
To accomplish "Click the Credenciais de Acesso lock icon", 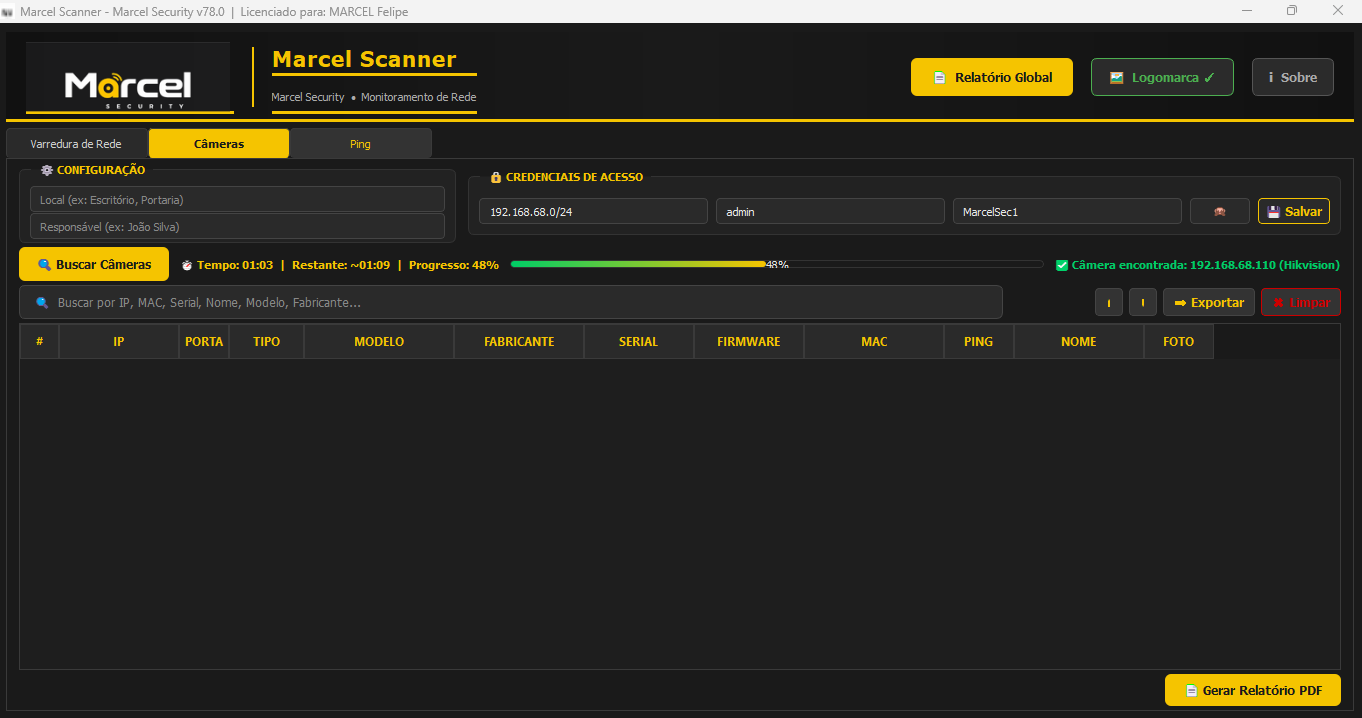I will click(x=496, y=177).
